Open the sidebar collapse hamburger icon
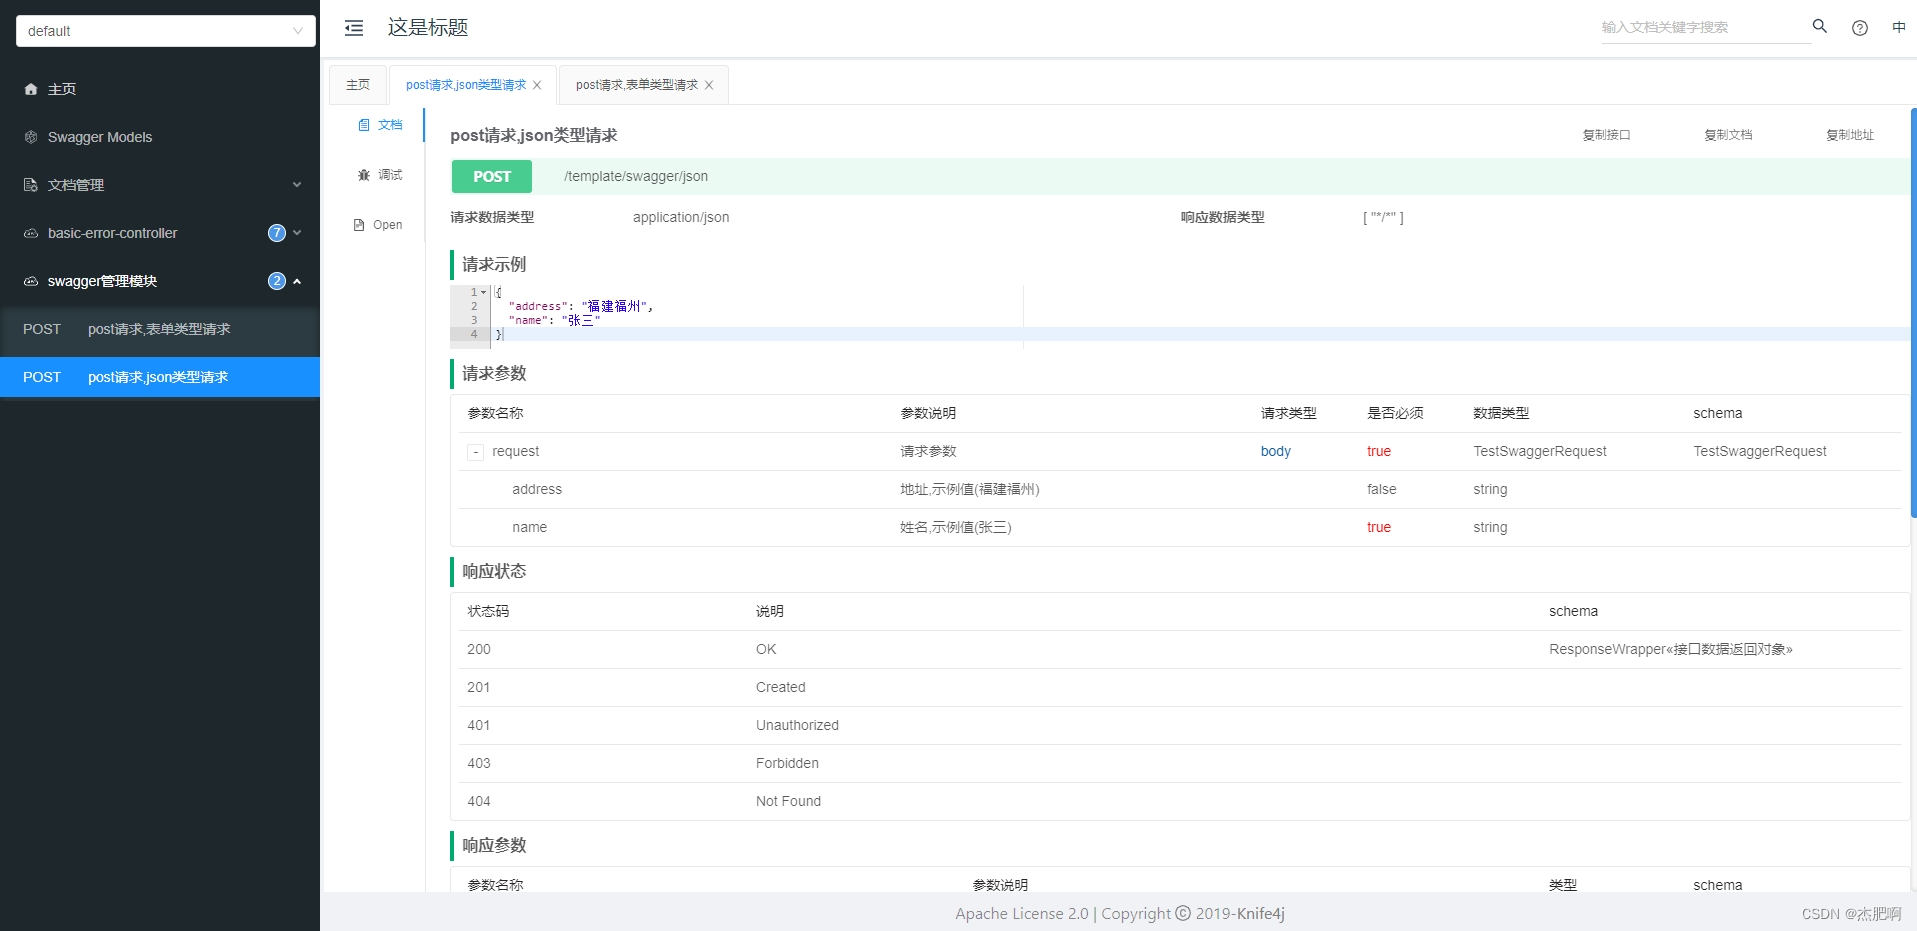Image resolution: width=1917 pixels, height=931 pixels. (x=353, y=28)
